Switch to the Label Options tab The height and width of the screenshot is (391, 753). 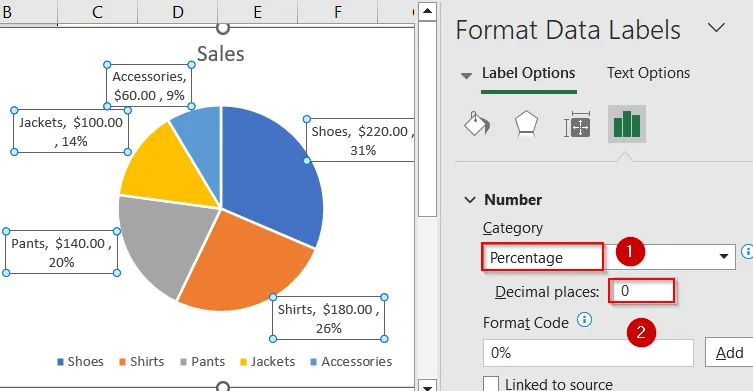coord(528,73)
